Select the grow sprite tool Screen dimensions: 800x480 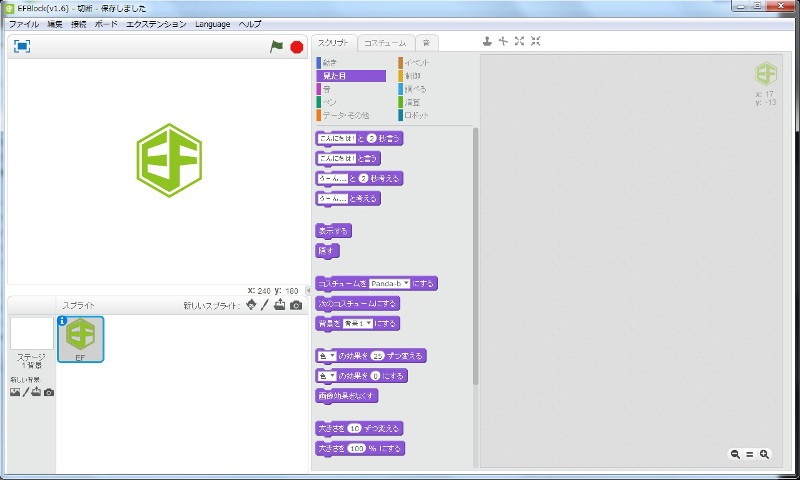point(519,41)
